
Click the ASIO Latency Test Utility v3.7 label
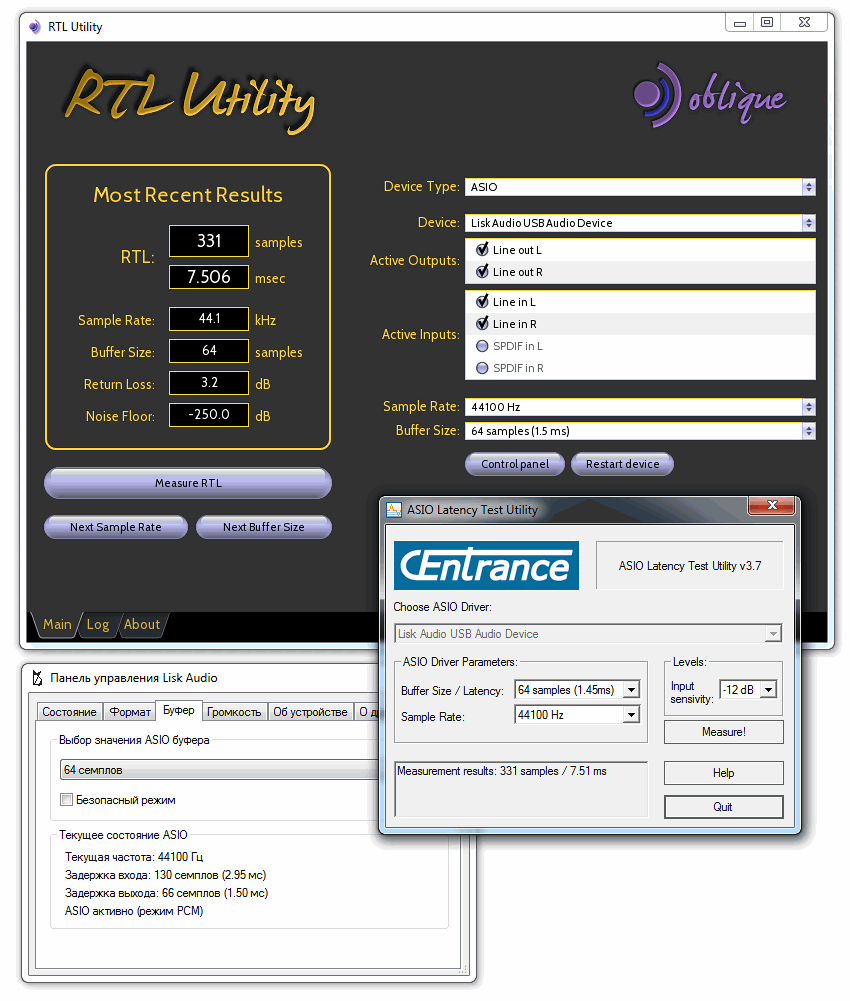(690, 566)
